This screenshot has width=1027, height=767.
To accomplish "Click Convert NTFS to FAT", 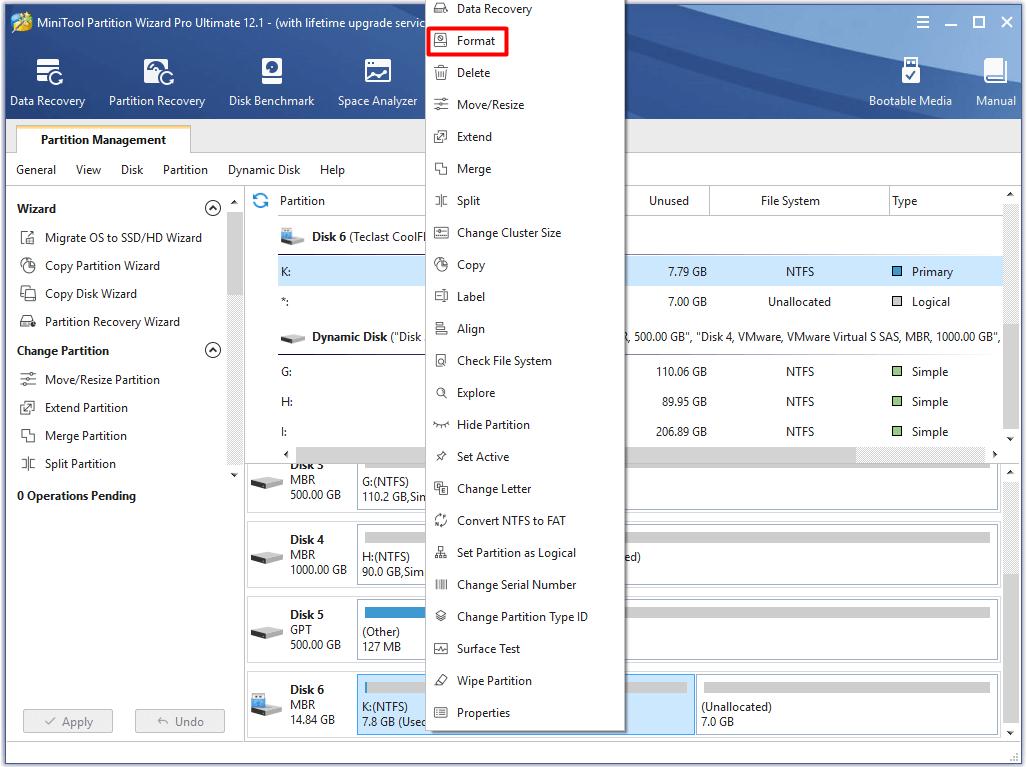I will coord(511,521).
